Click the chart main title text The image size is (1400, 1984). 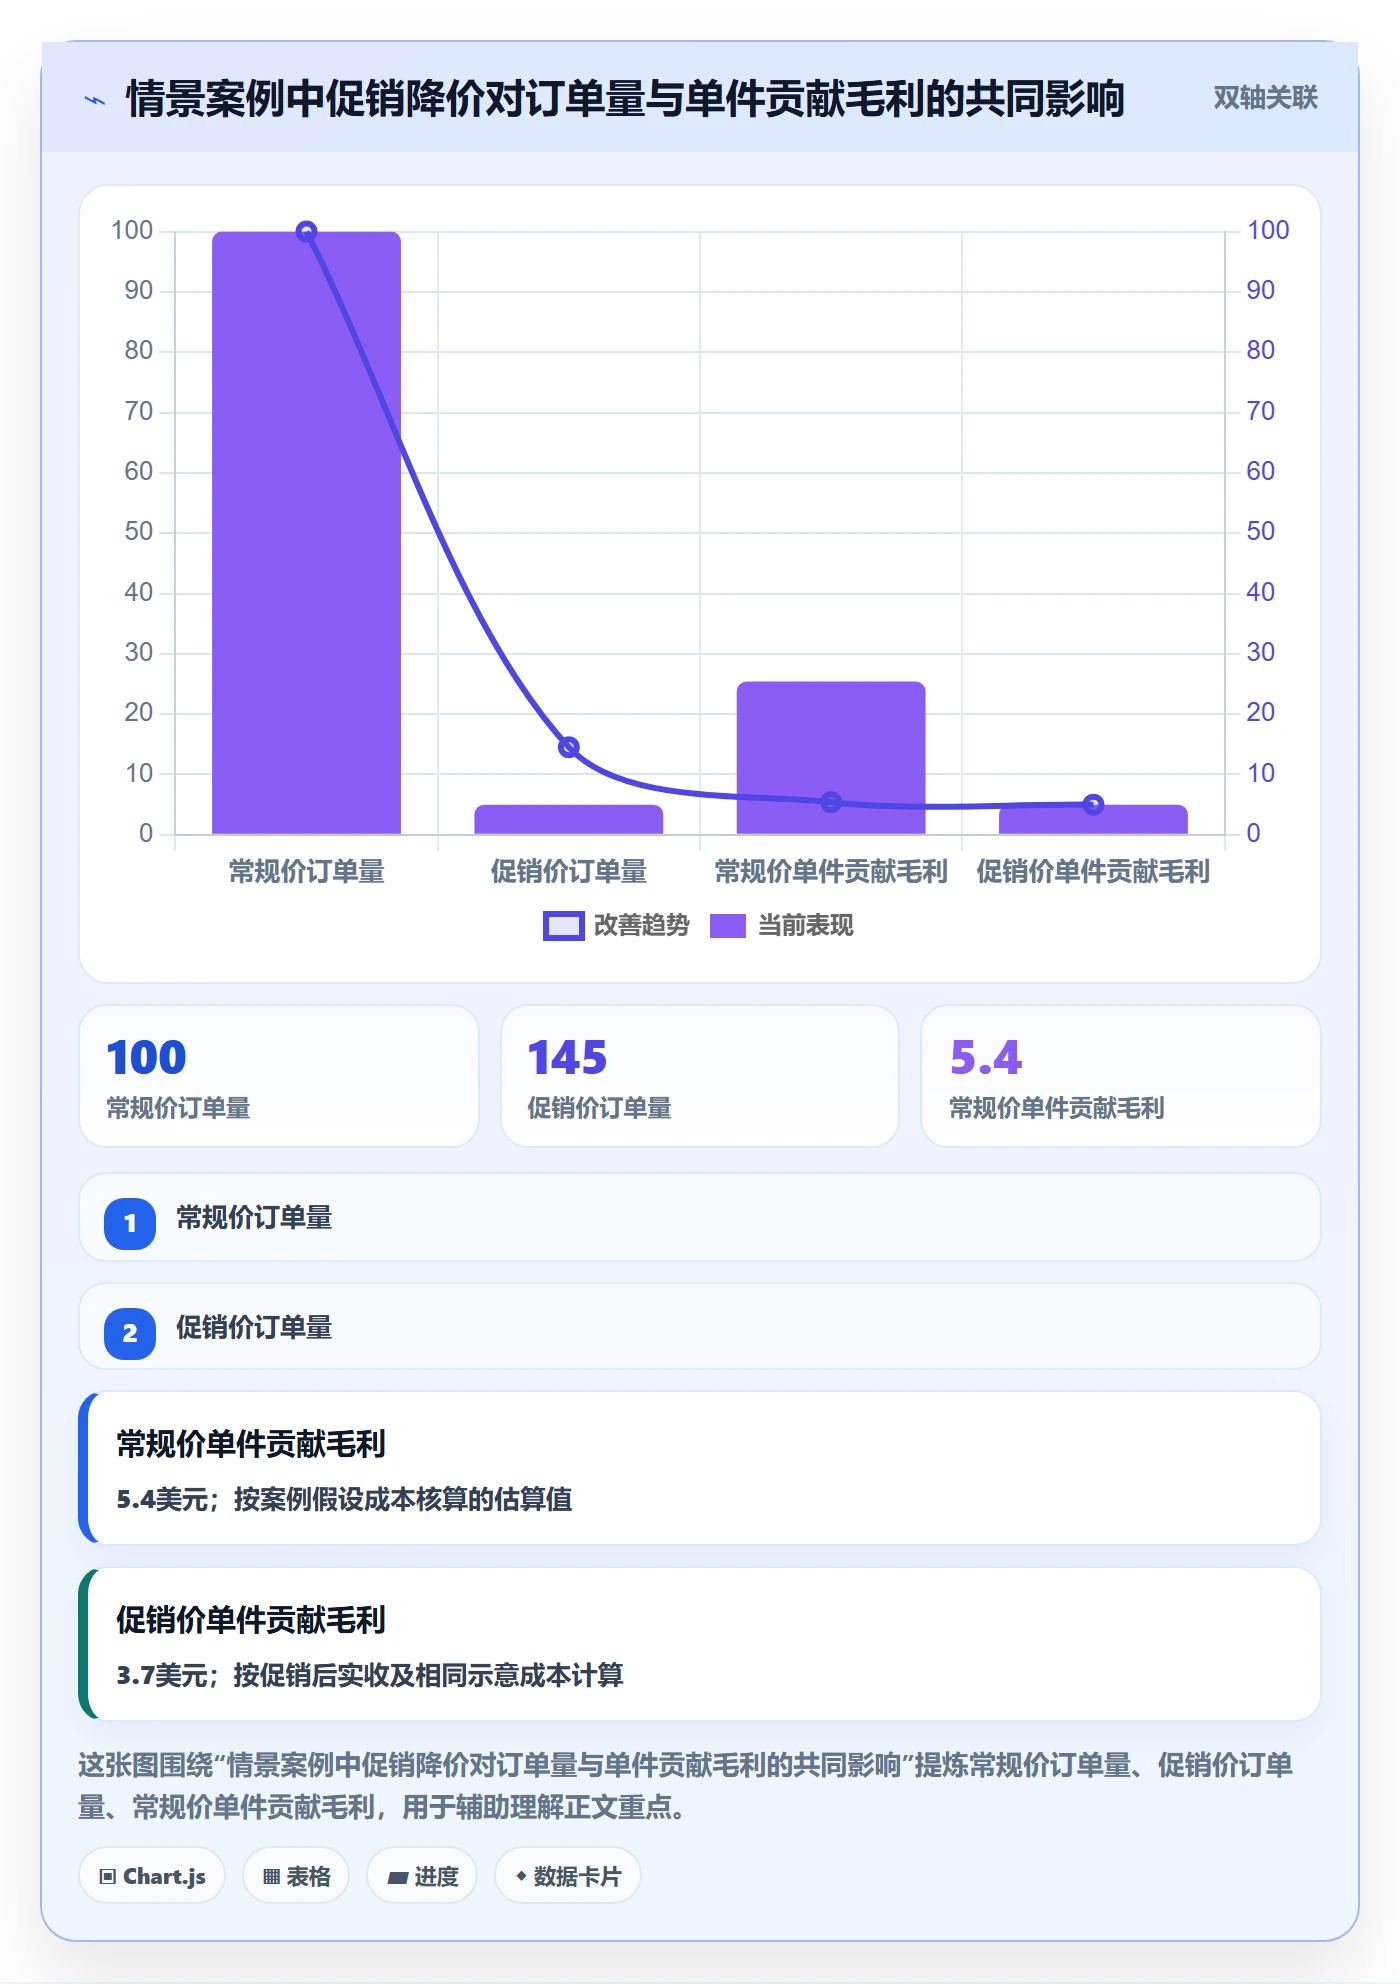pos(625,99)
